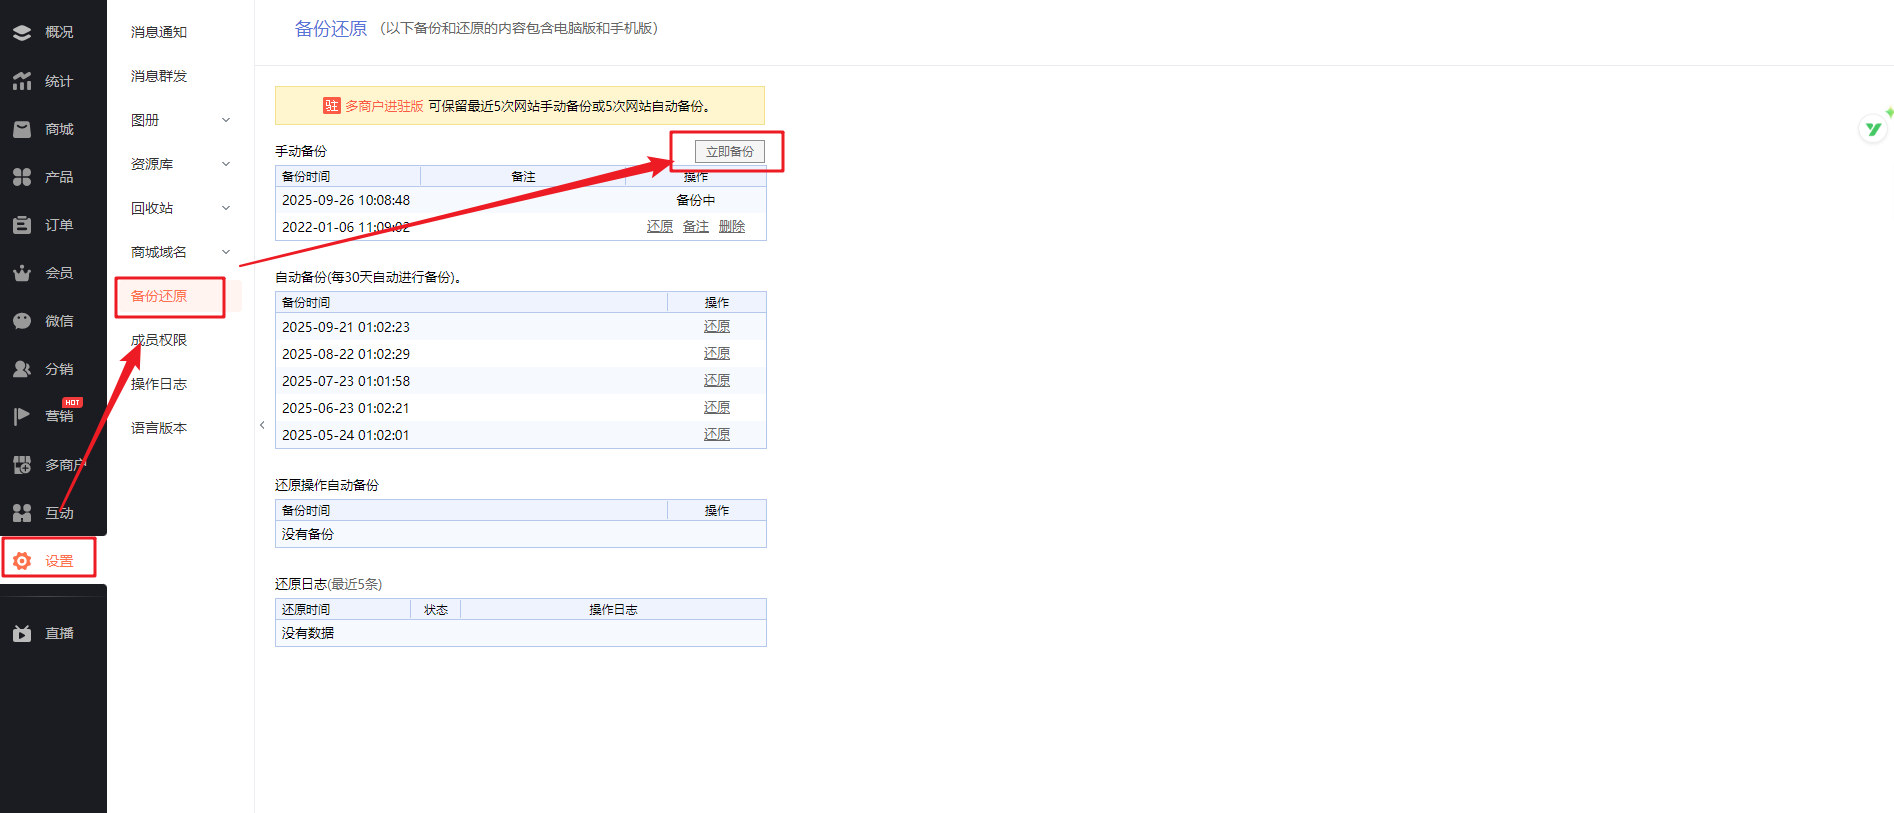The height and width of the screenshot is (813, 1894).
Task: Click the 立即备份 button
Action: (730, 151)
